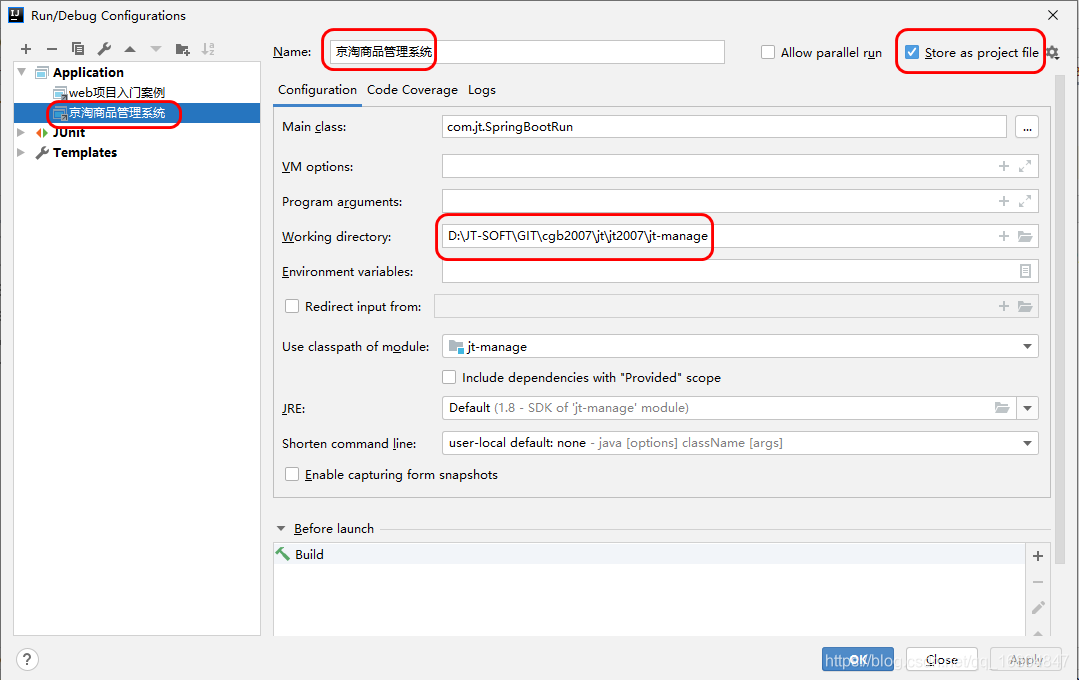1079x680 pixels.
Task: Expand the JUnit tree node
Action: click(21, 132)
